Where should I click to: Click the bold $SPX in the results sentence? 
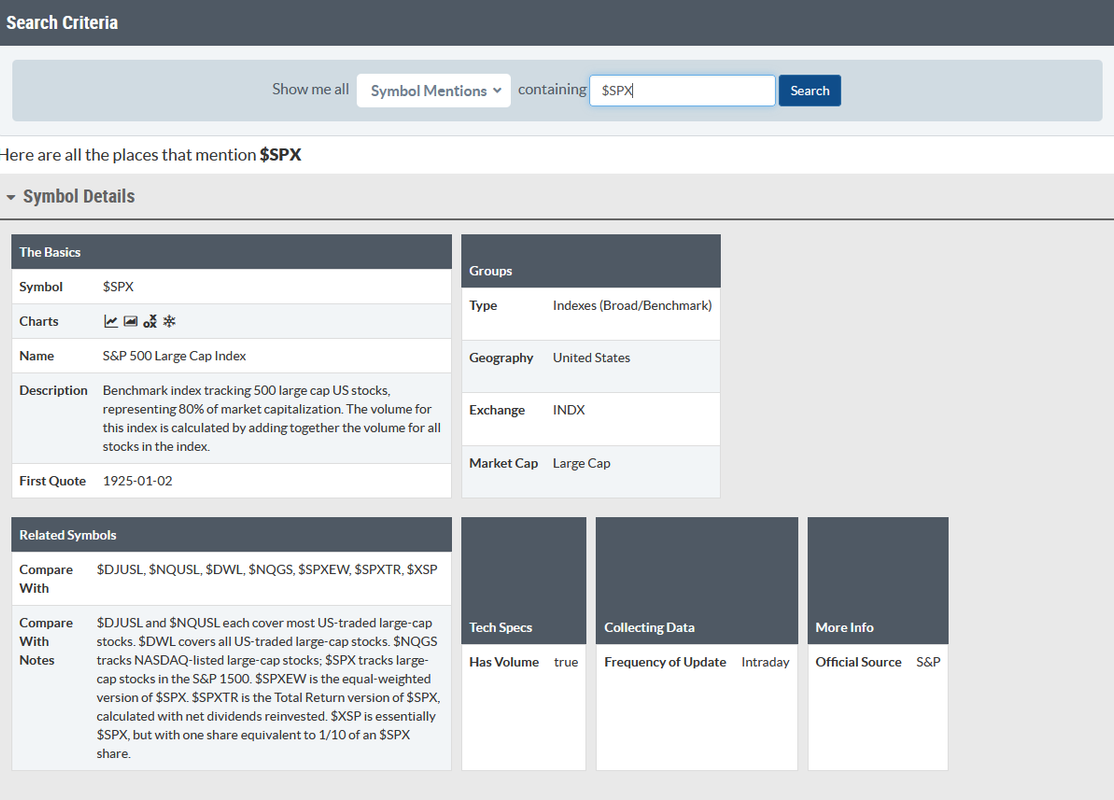[280, 155]
